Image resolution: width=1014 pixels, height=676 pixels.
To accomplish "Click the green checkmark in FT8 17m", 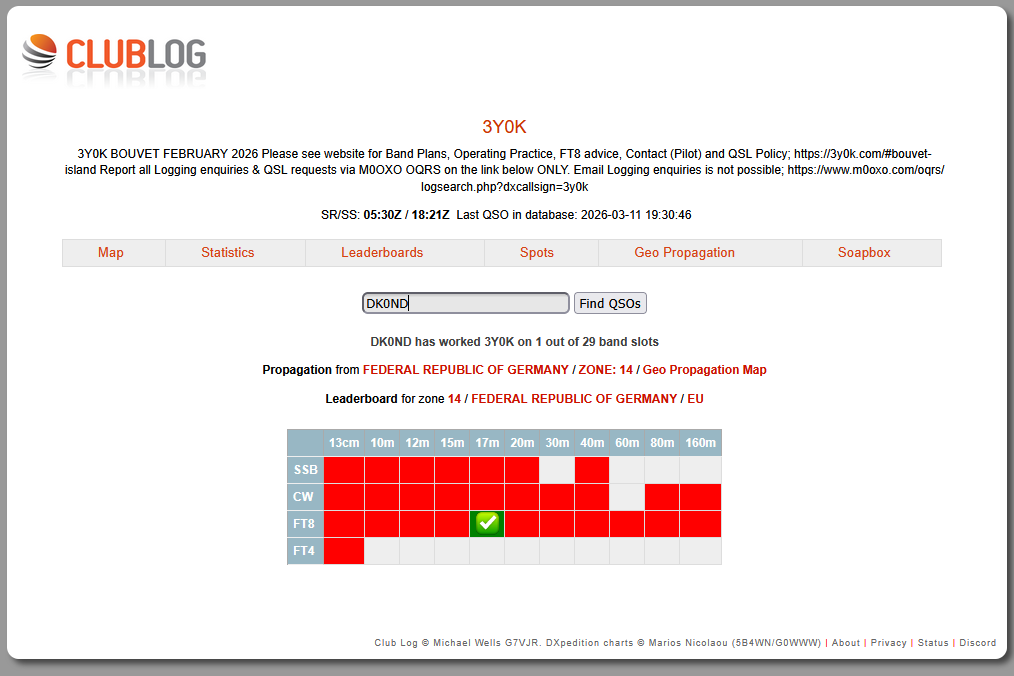I will (x=487, y=523).
